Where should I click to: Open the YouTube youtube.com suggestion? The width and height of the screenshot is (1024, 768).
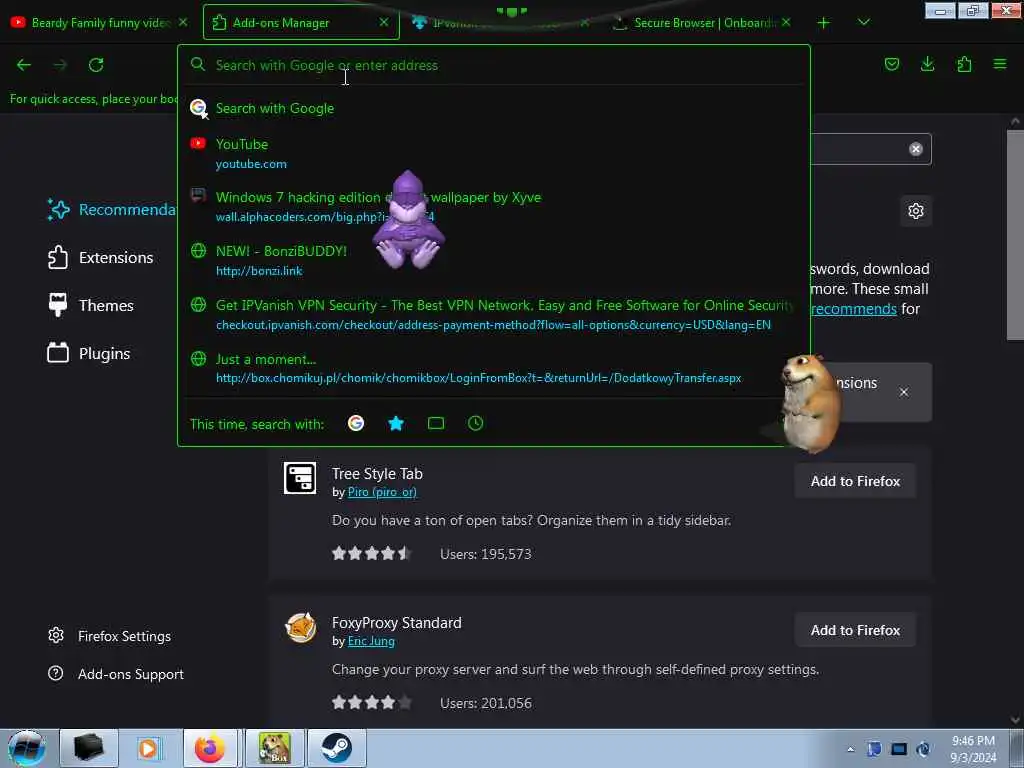[494, 153]
